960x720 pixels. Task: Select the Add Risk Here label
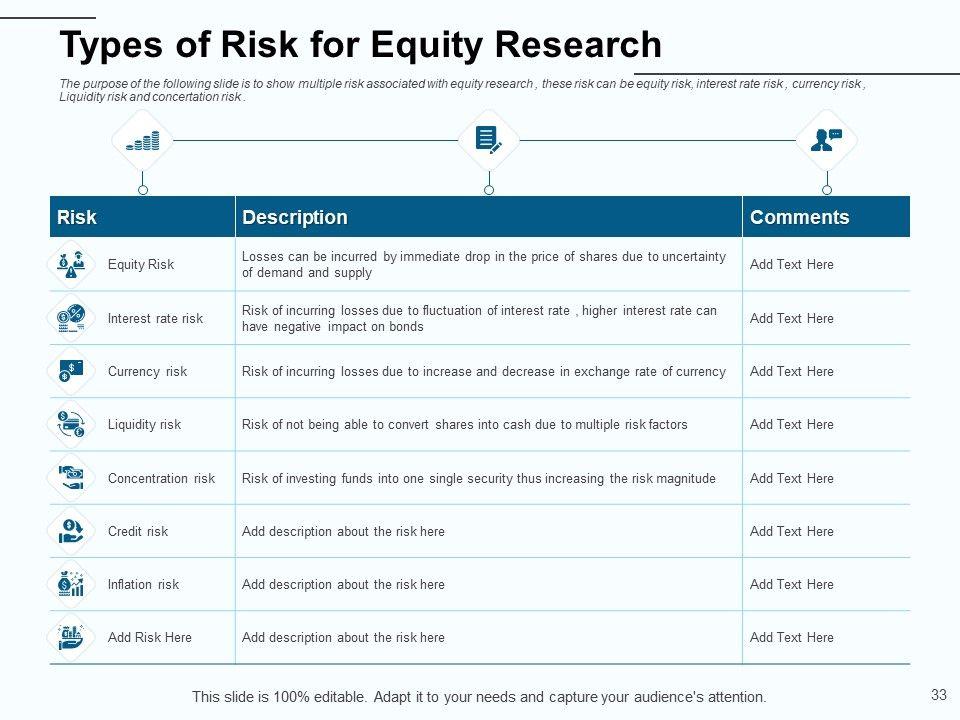click(149, 637)
